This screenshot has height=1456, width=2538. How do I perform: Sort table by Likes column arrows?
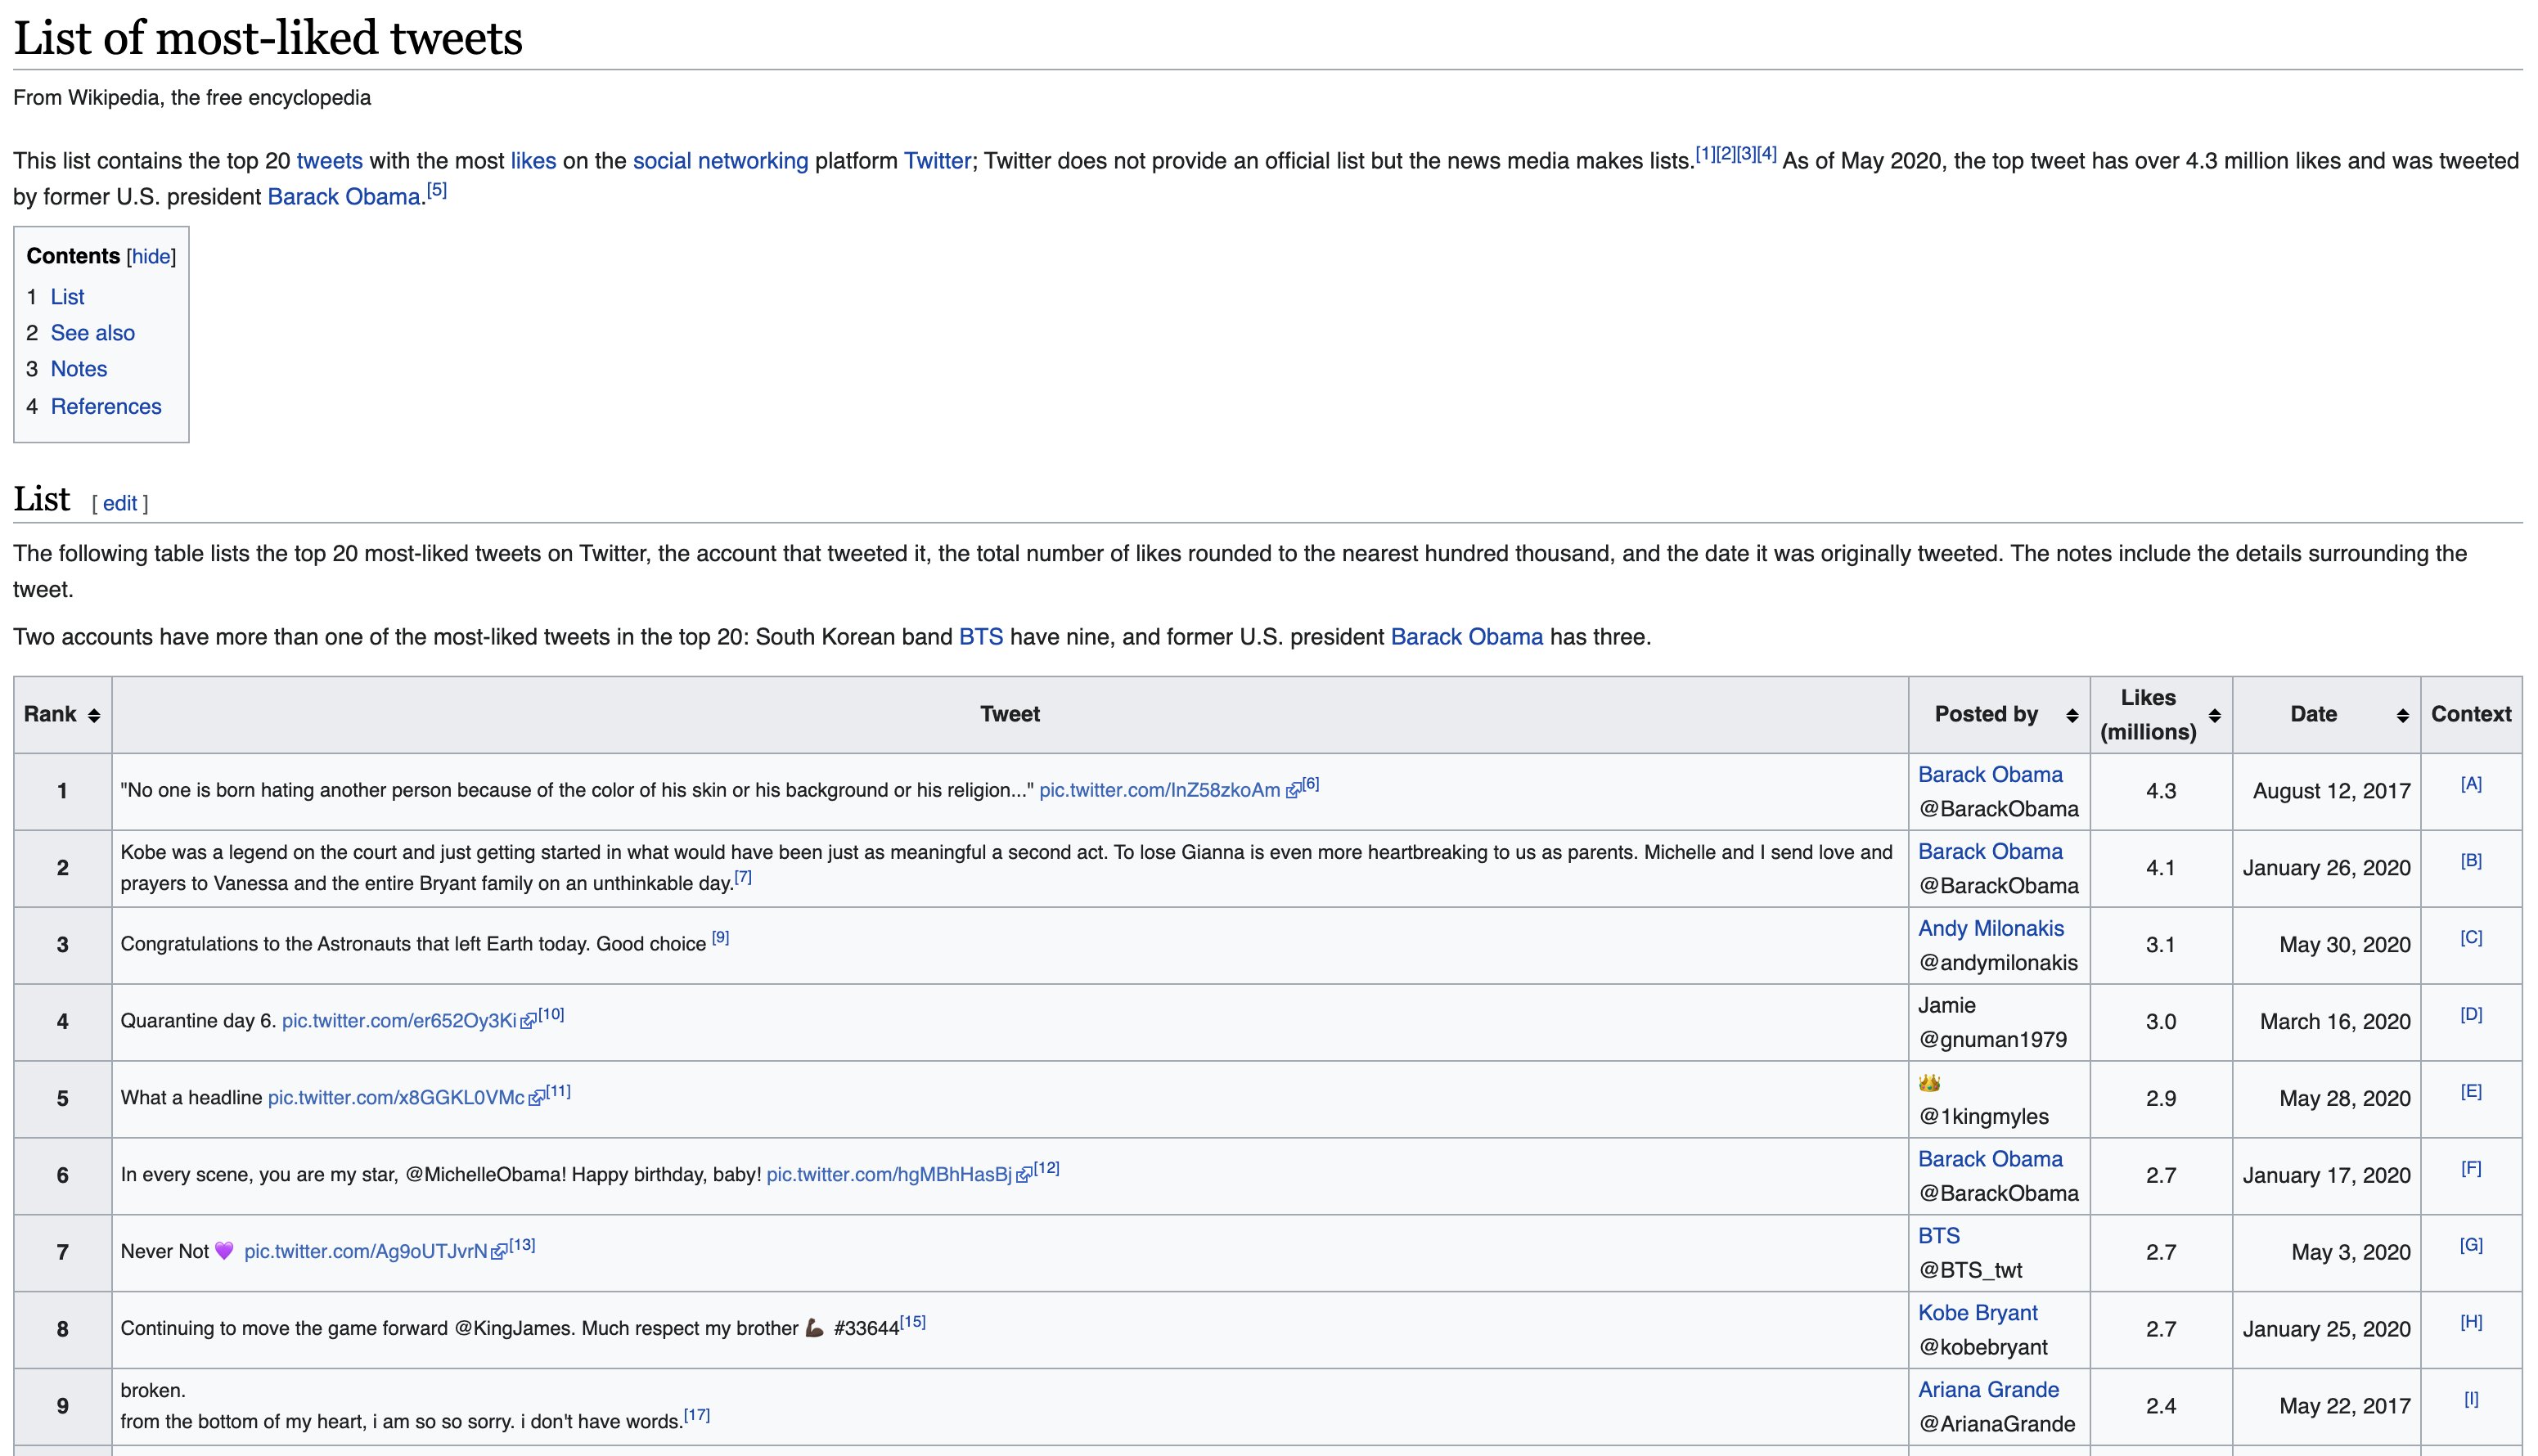pyautogui.click(x=2215, y=715)
